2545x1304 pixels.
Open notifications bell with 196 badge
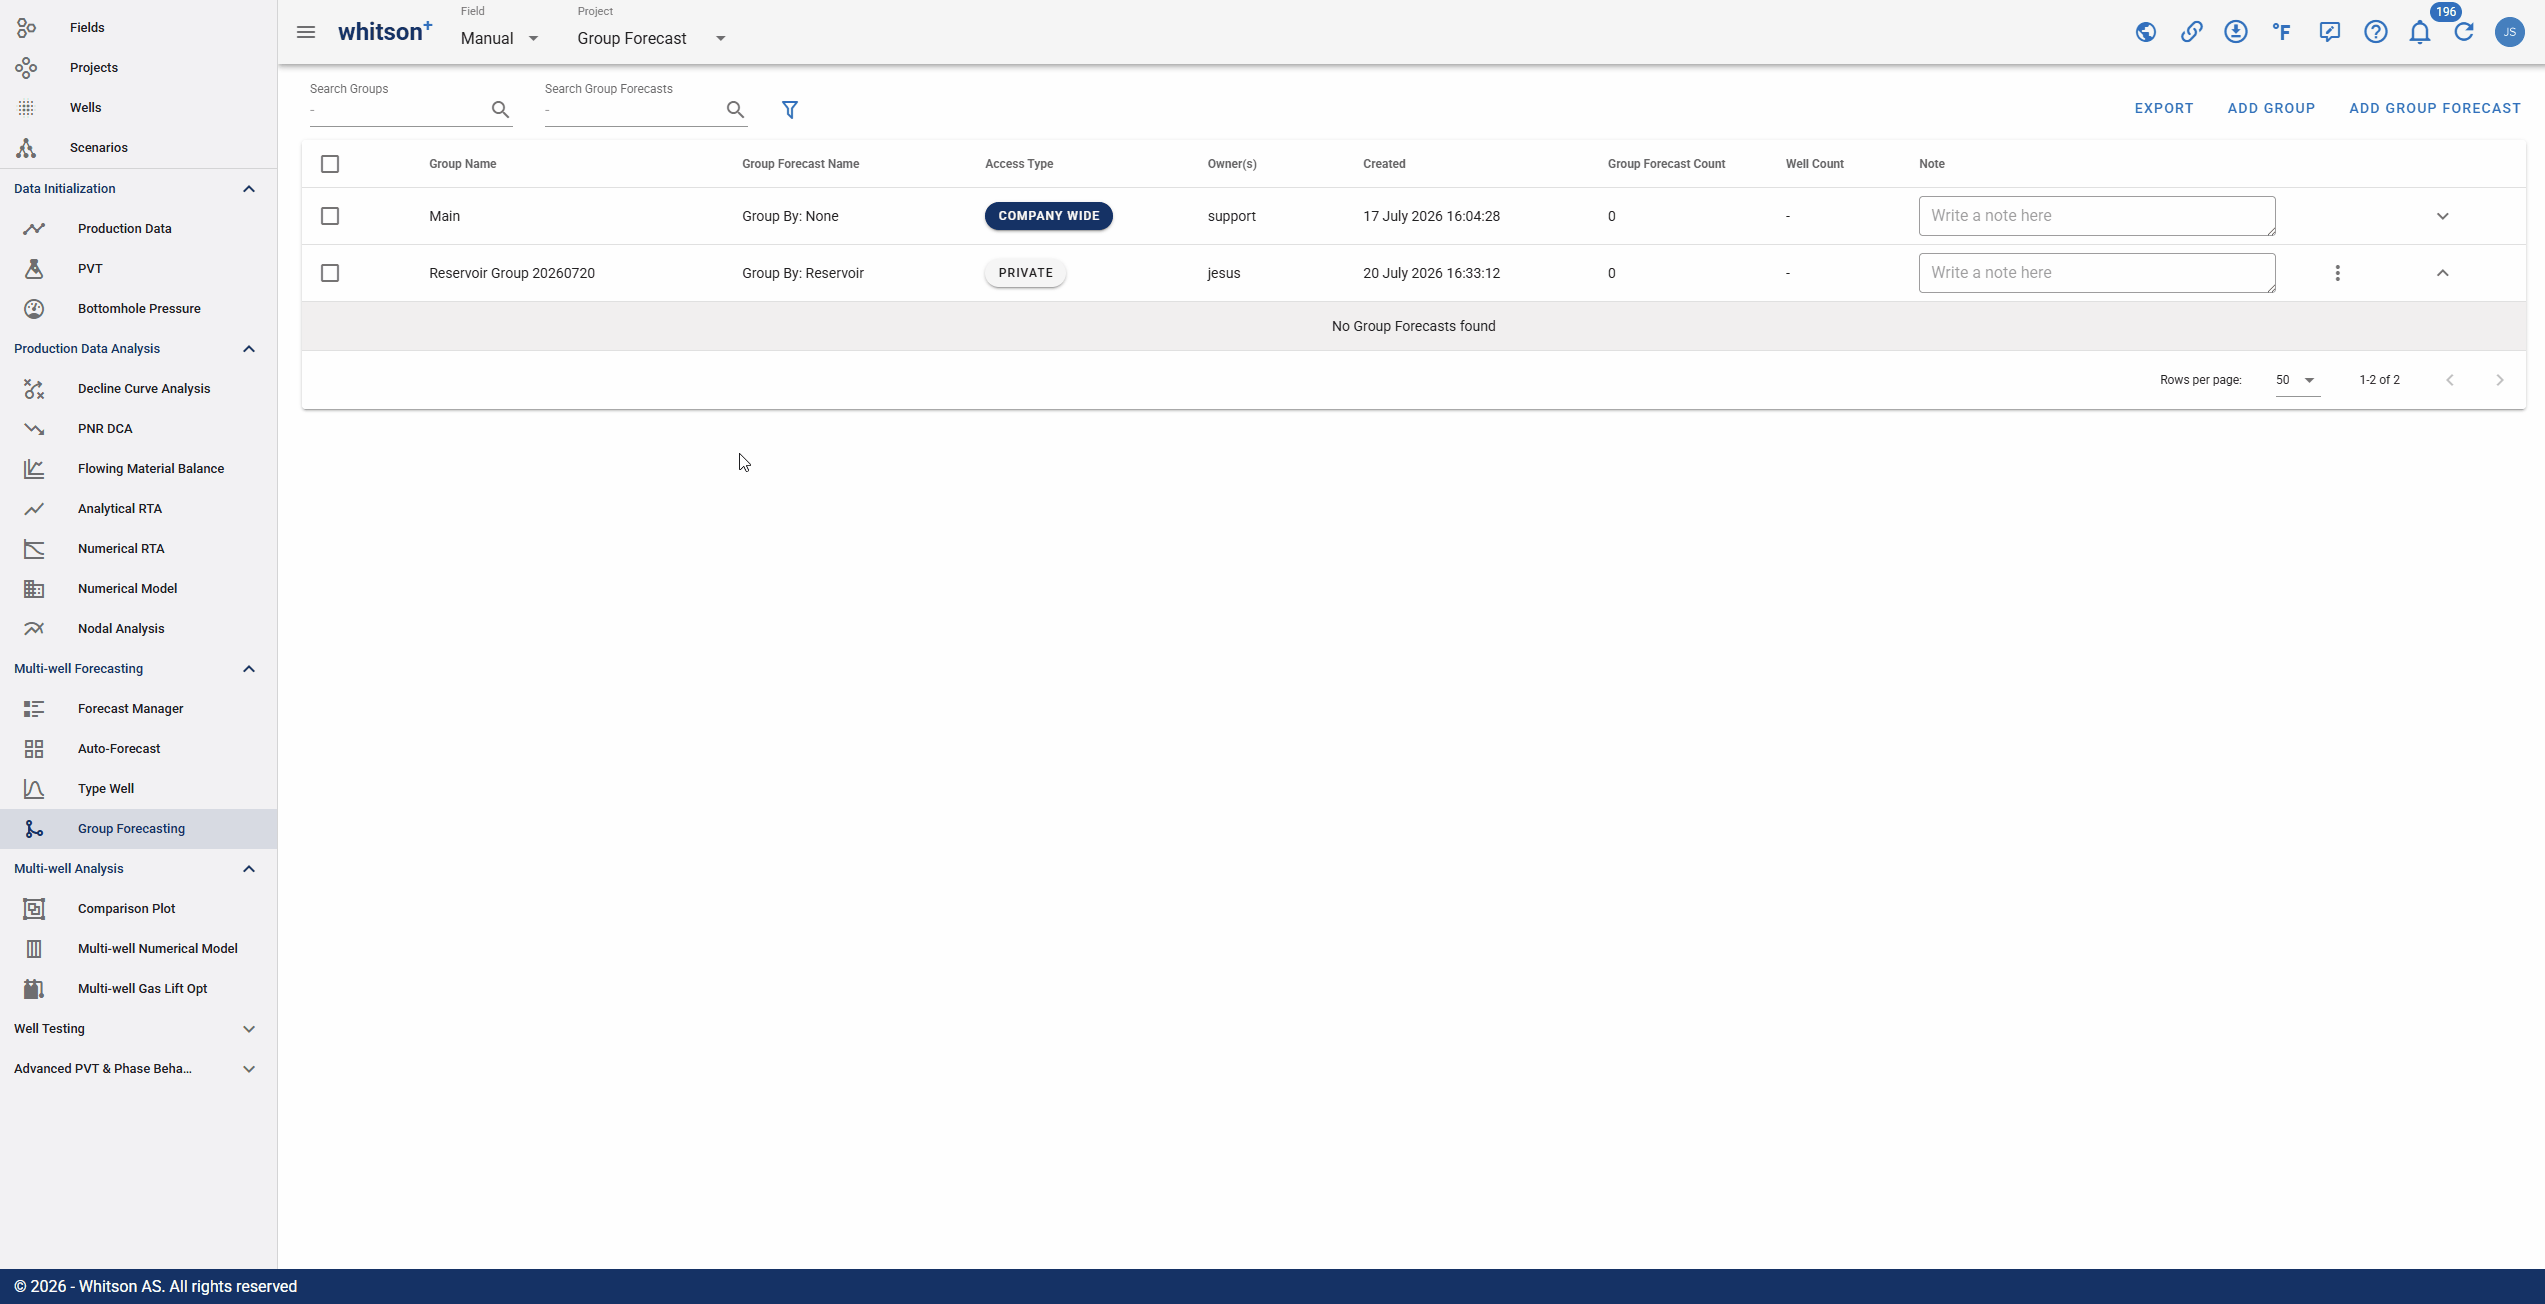pos(2420,32)
